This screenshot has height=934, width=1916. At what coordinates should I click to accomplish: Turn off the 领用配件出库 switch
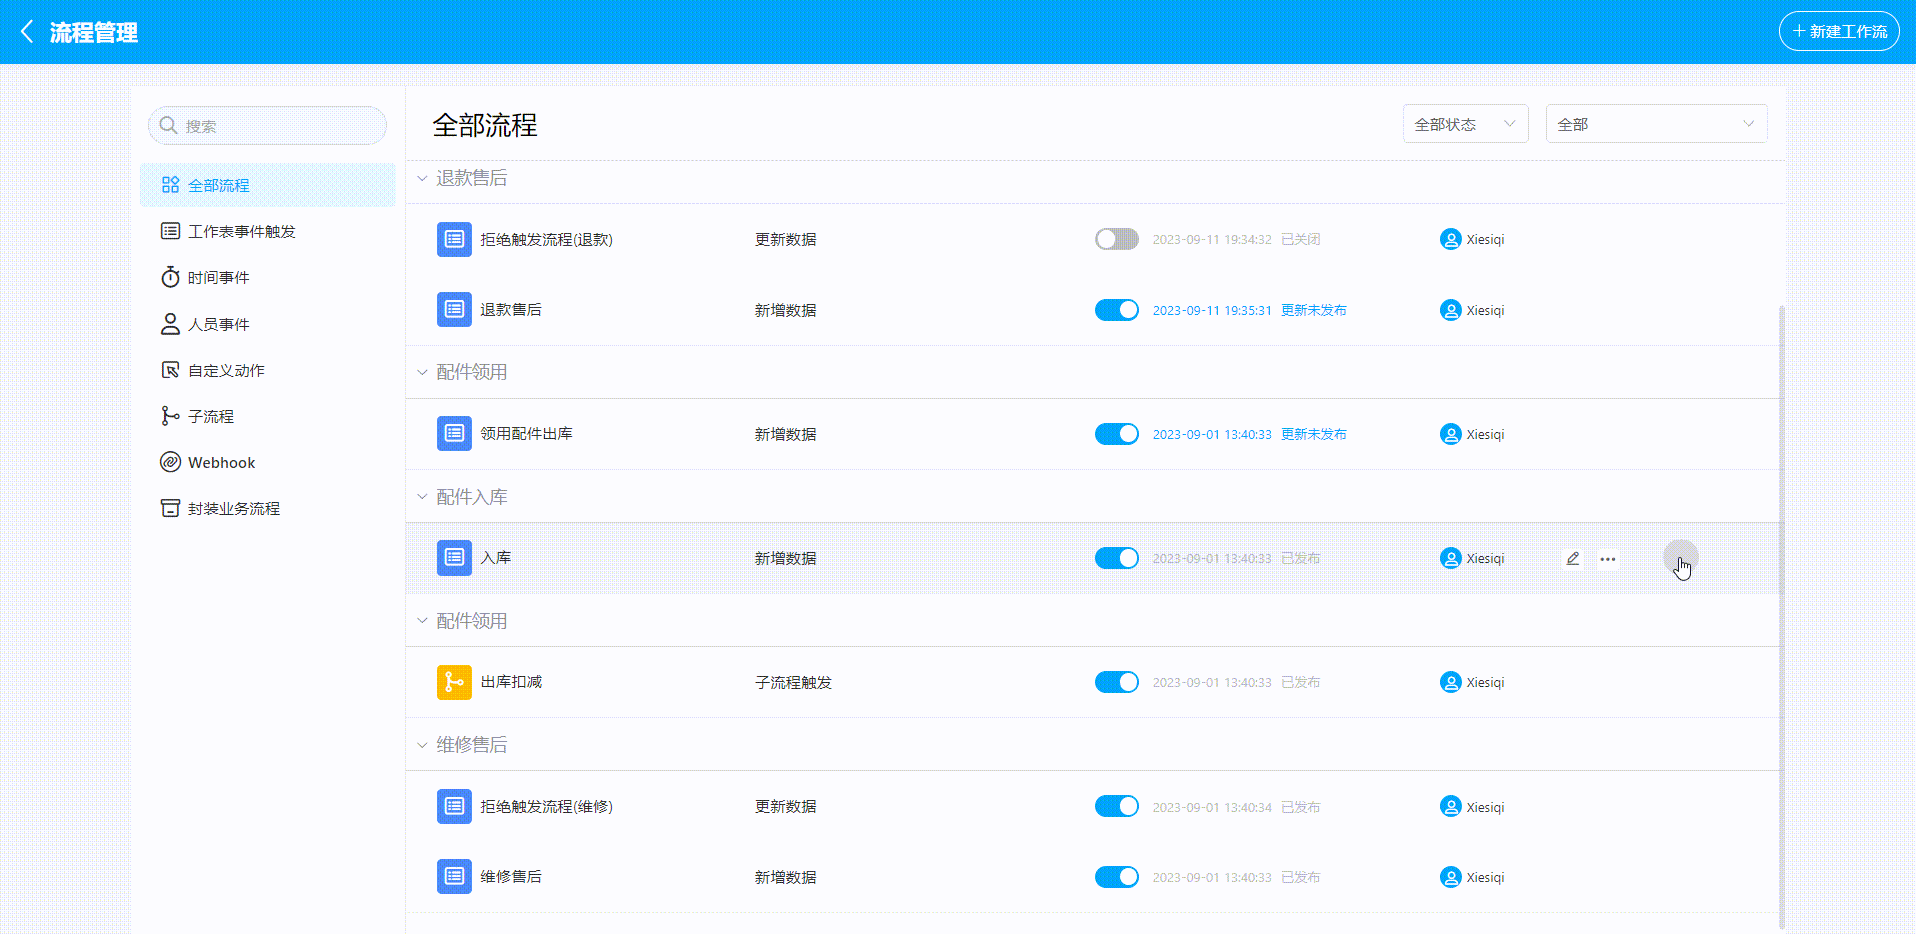(1117, 434)
